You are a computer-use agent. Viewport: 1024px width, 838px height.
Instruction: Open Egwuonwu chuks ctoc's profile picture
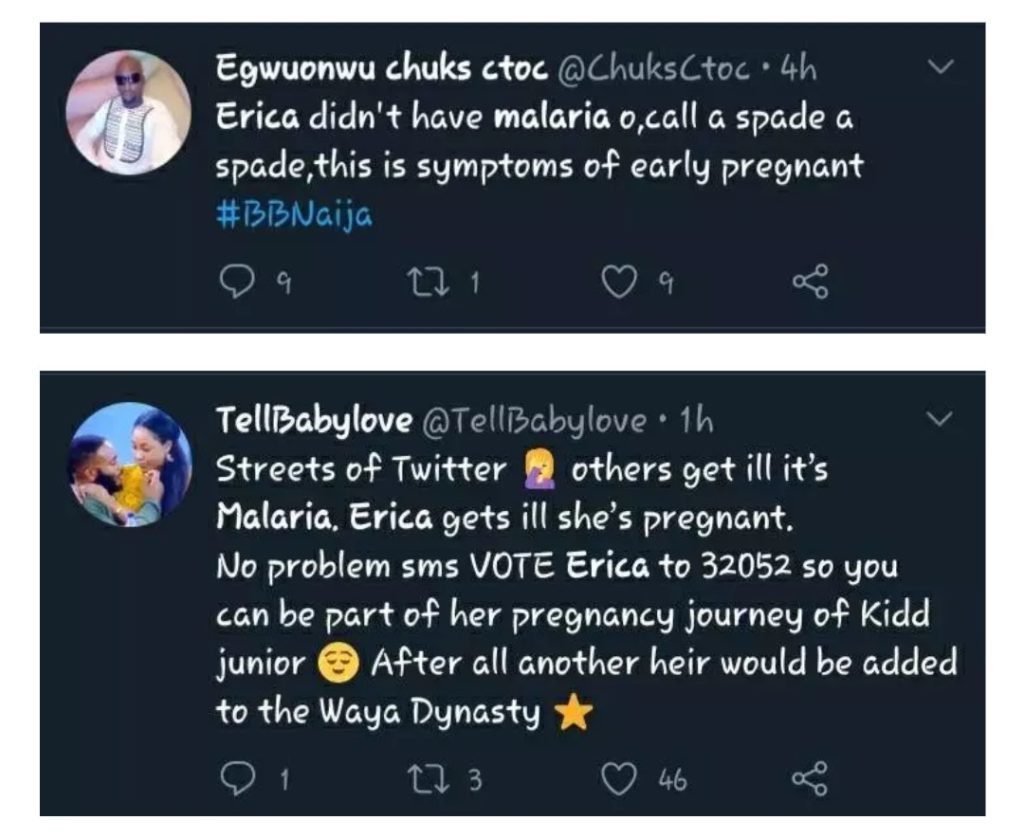point(128,112)
